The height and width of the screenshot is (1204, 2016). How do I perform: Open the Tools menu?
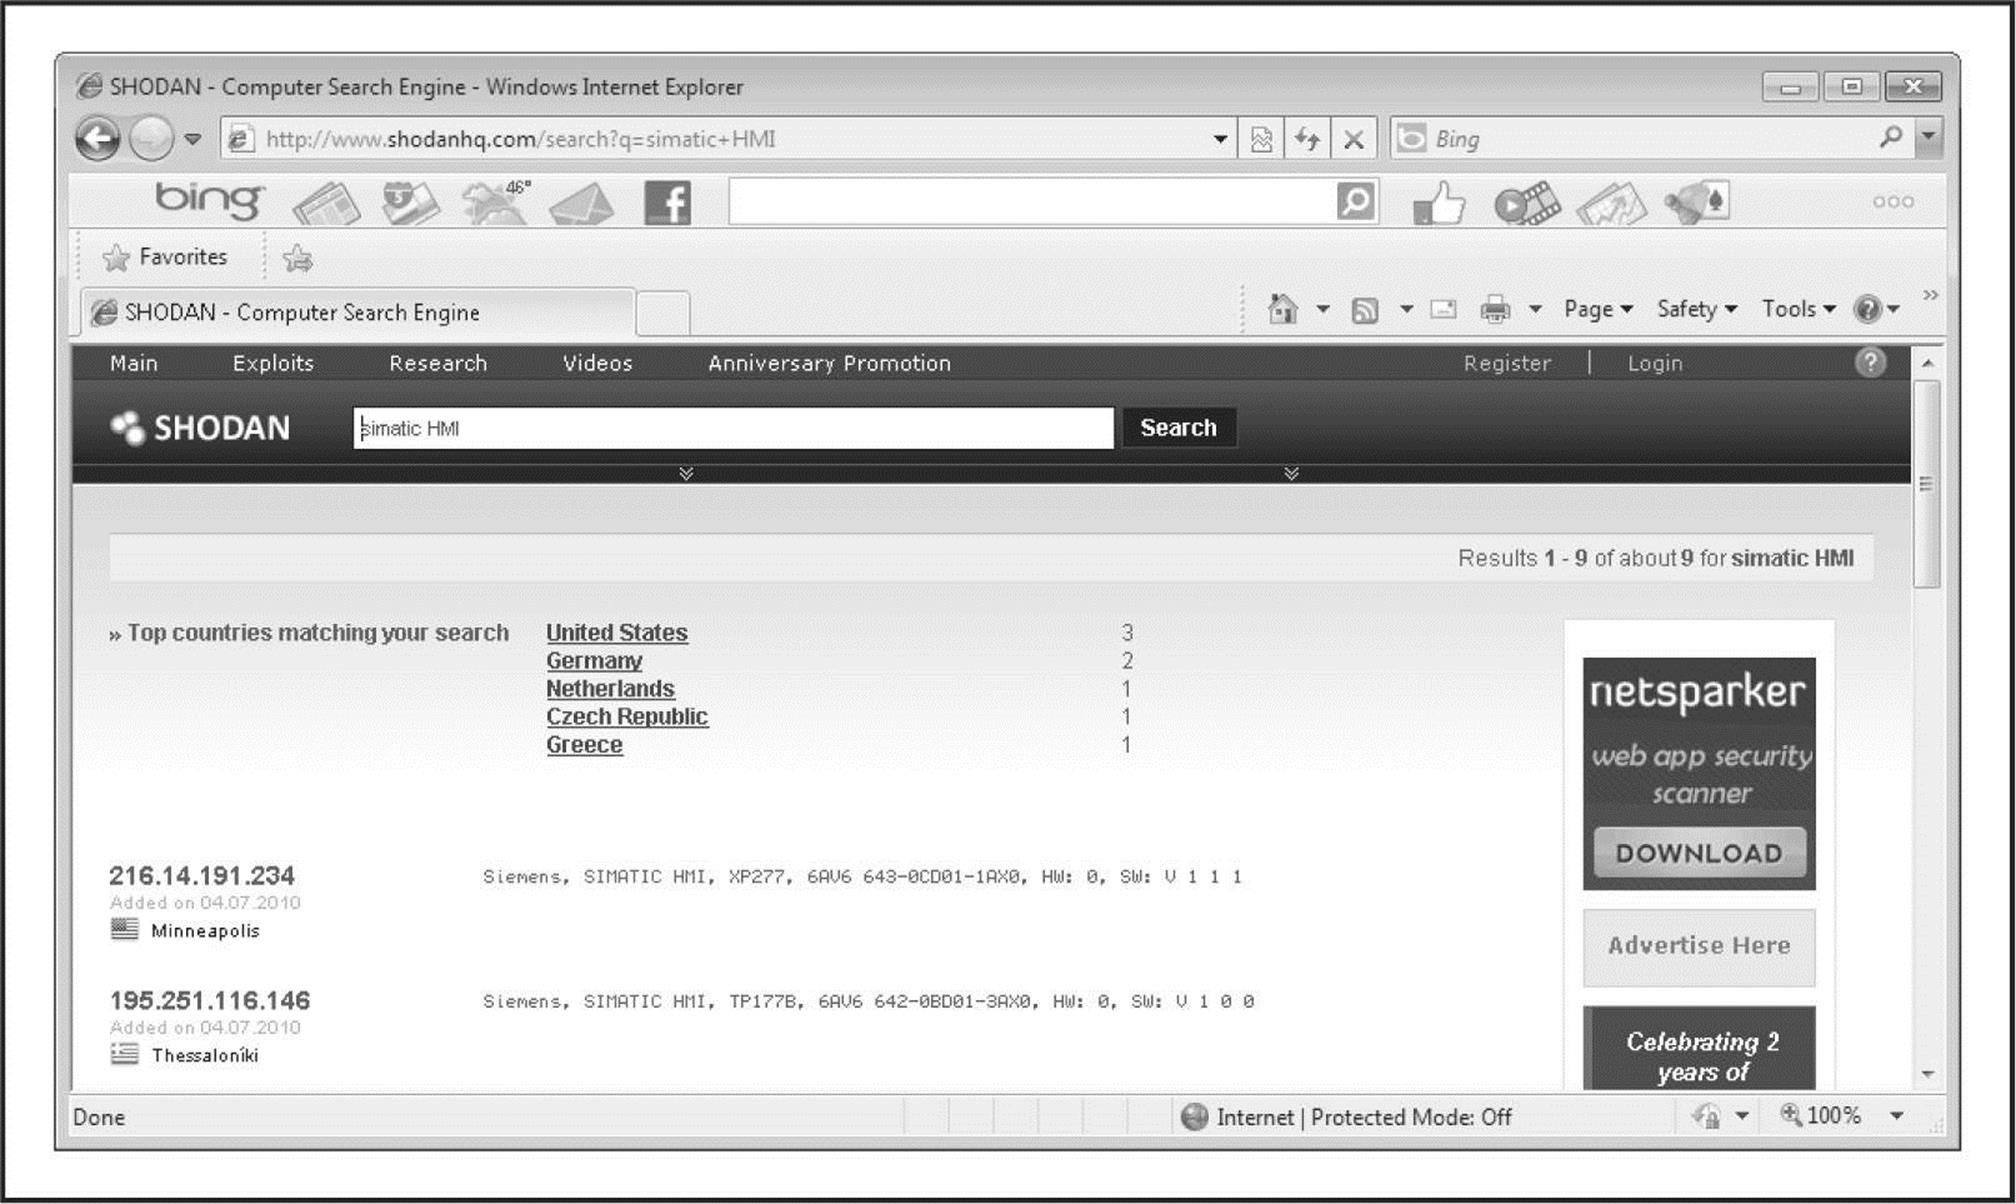(1799, 309)
